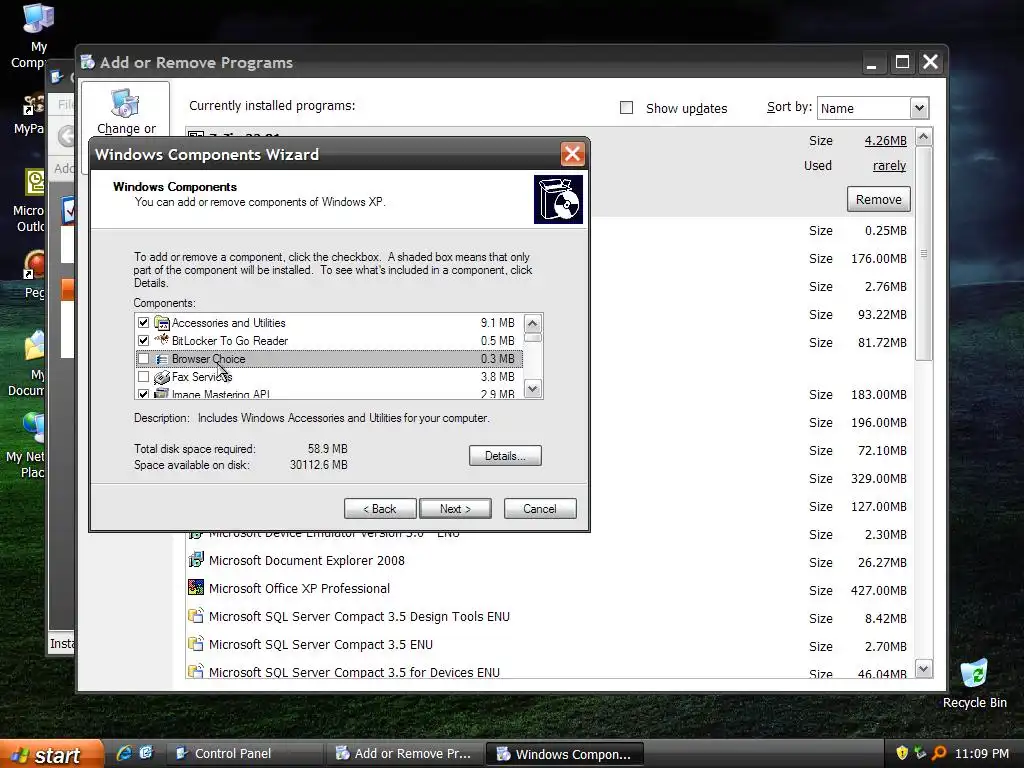Click programs list scrollbar up arrow
The image size is (1024, 768).
pyautogui.click(x=923, y=136)
